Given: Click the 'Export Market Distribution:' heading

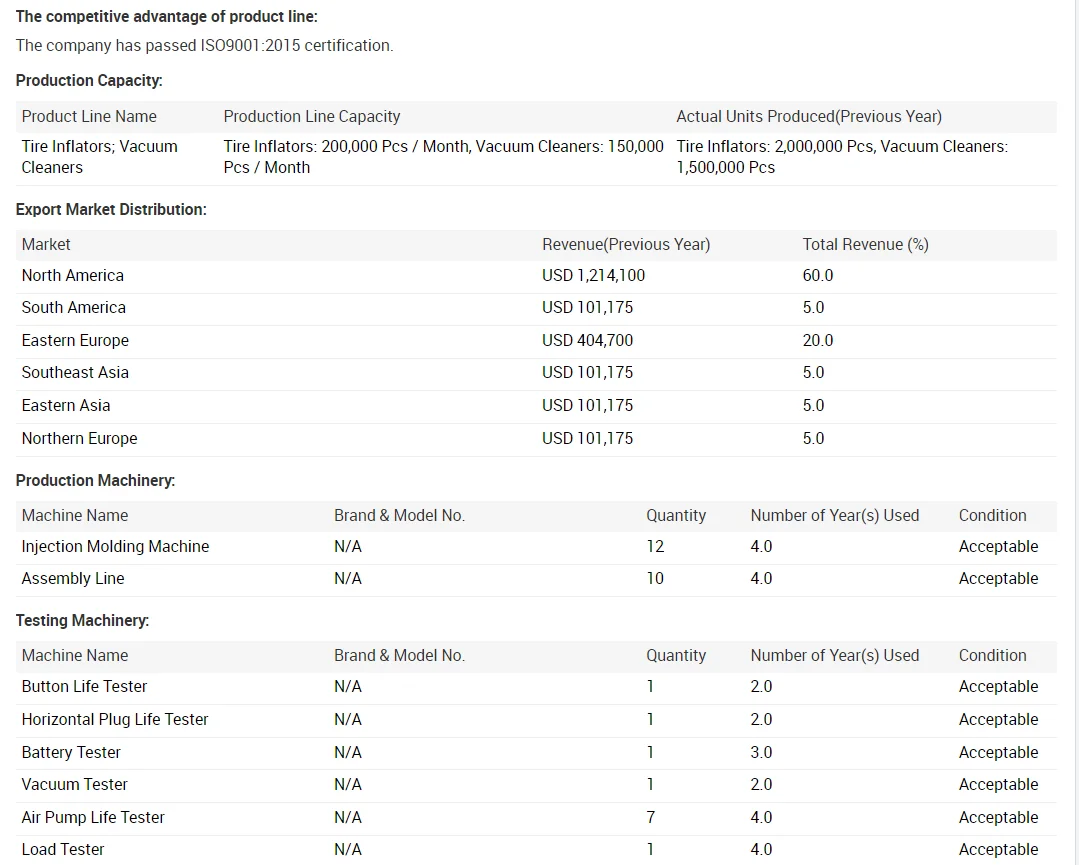Looking at the screenshot, I should click(x=111, y=209).
